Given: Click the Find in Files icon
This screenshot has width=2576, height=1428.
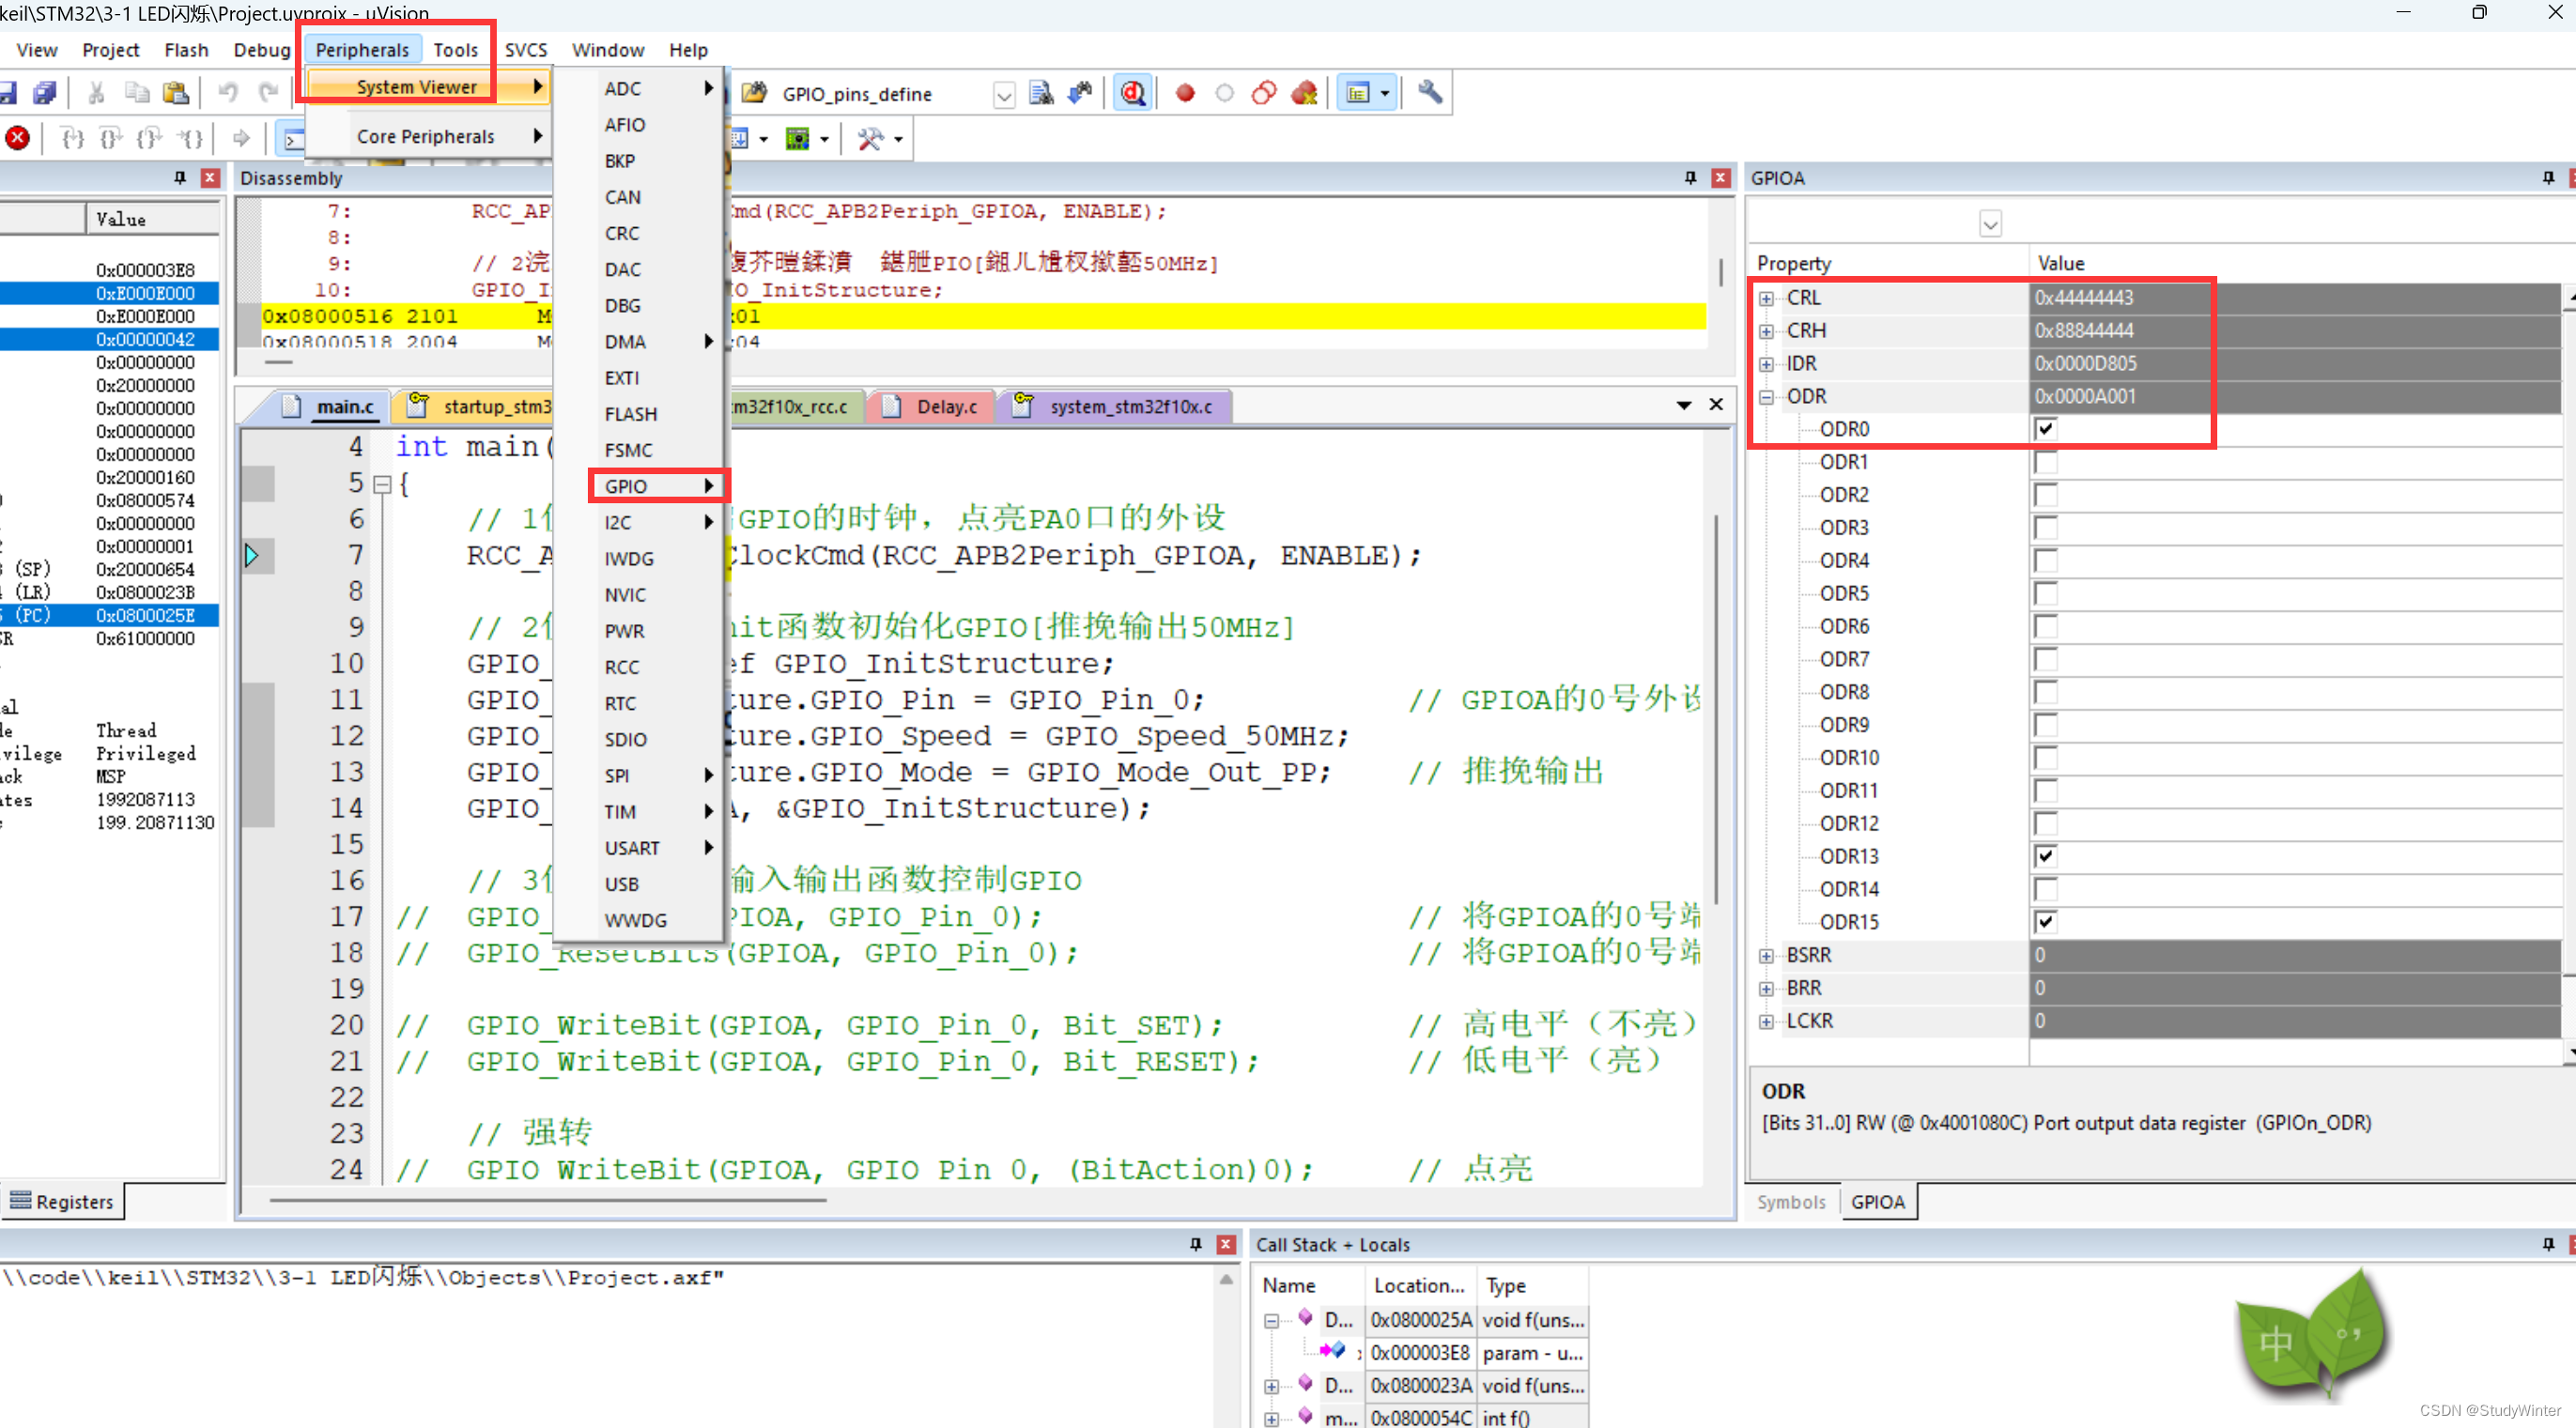Looking at the screenshot, I should click(1041, 93).
